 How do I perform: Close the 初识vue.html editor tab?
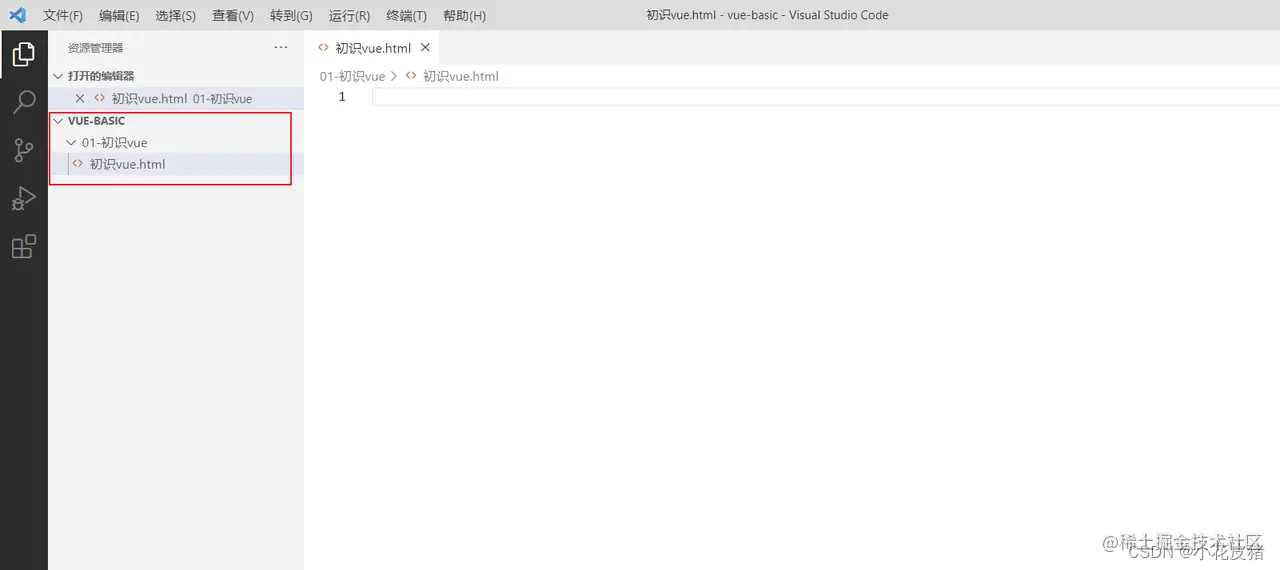click(425, 47)
